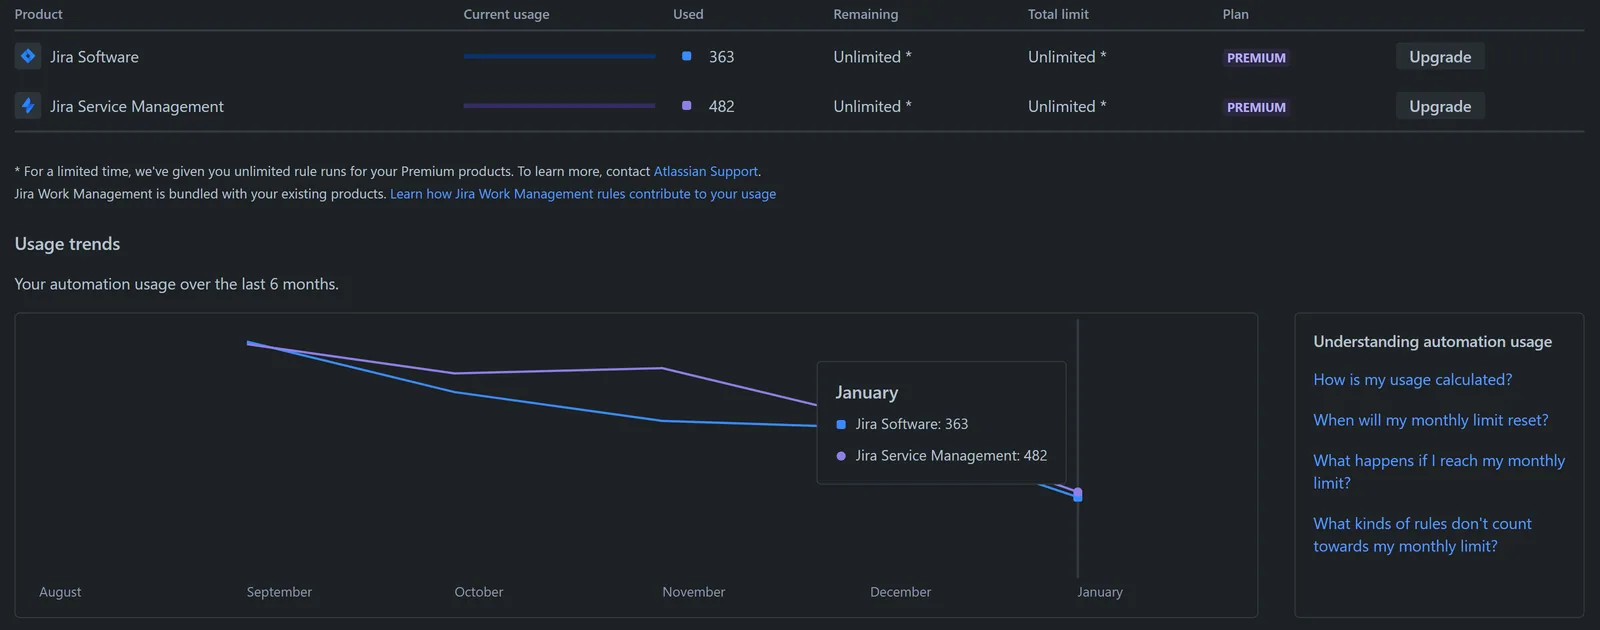The image size is (1600, 630).
Task: Click the purple square next to 482
Action: (x=686, y=105)
